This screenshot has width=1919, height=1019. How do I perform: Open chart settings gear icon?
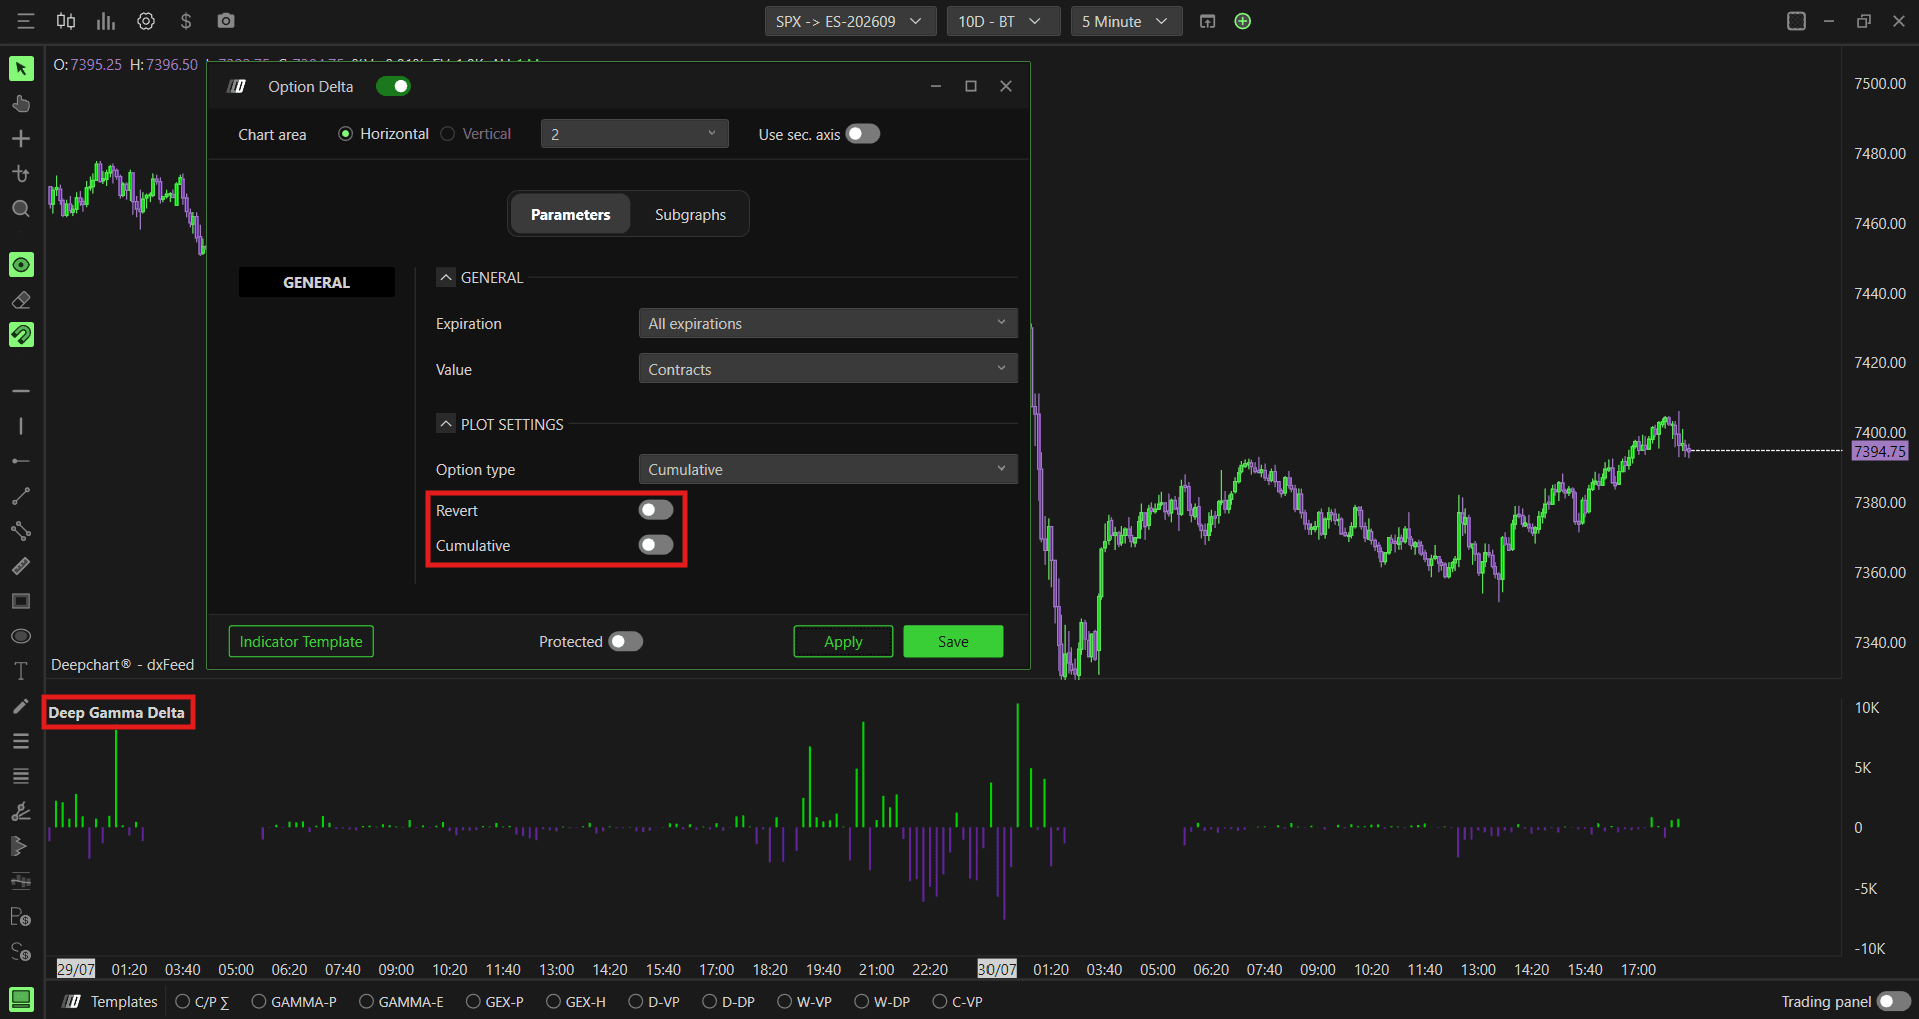click(146, 21)
